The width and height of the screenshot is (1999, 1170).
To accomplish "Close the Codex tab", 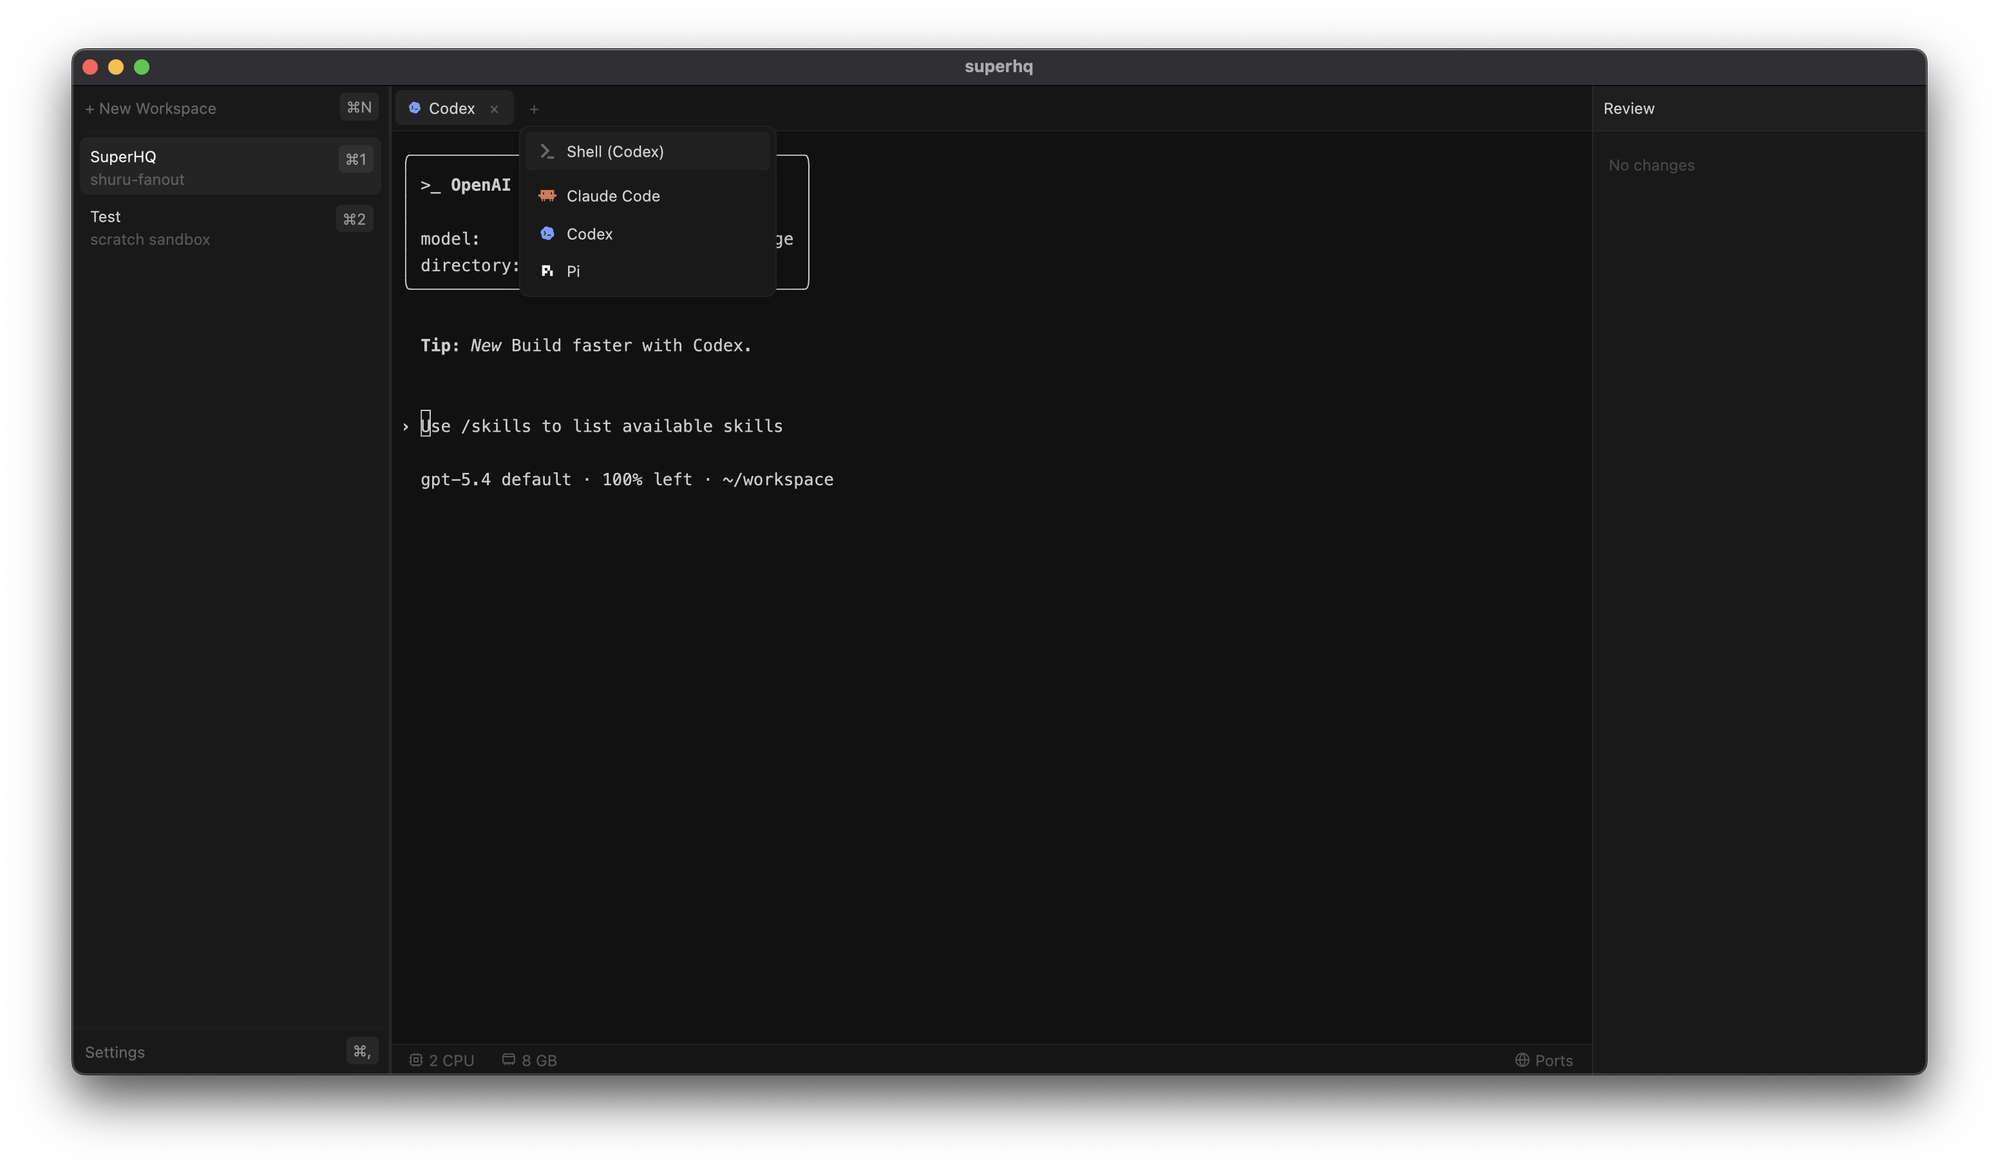I will click(494, 109).
